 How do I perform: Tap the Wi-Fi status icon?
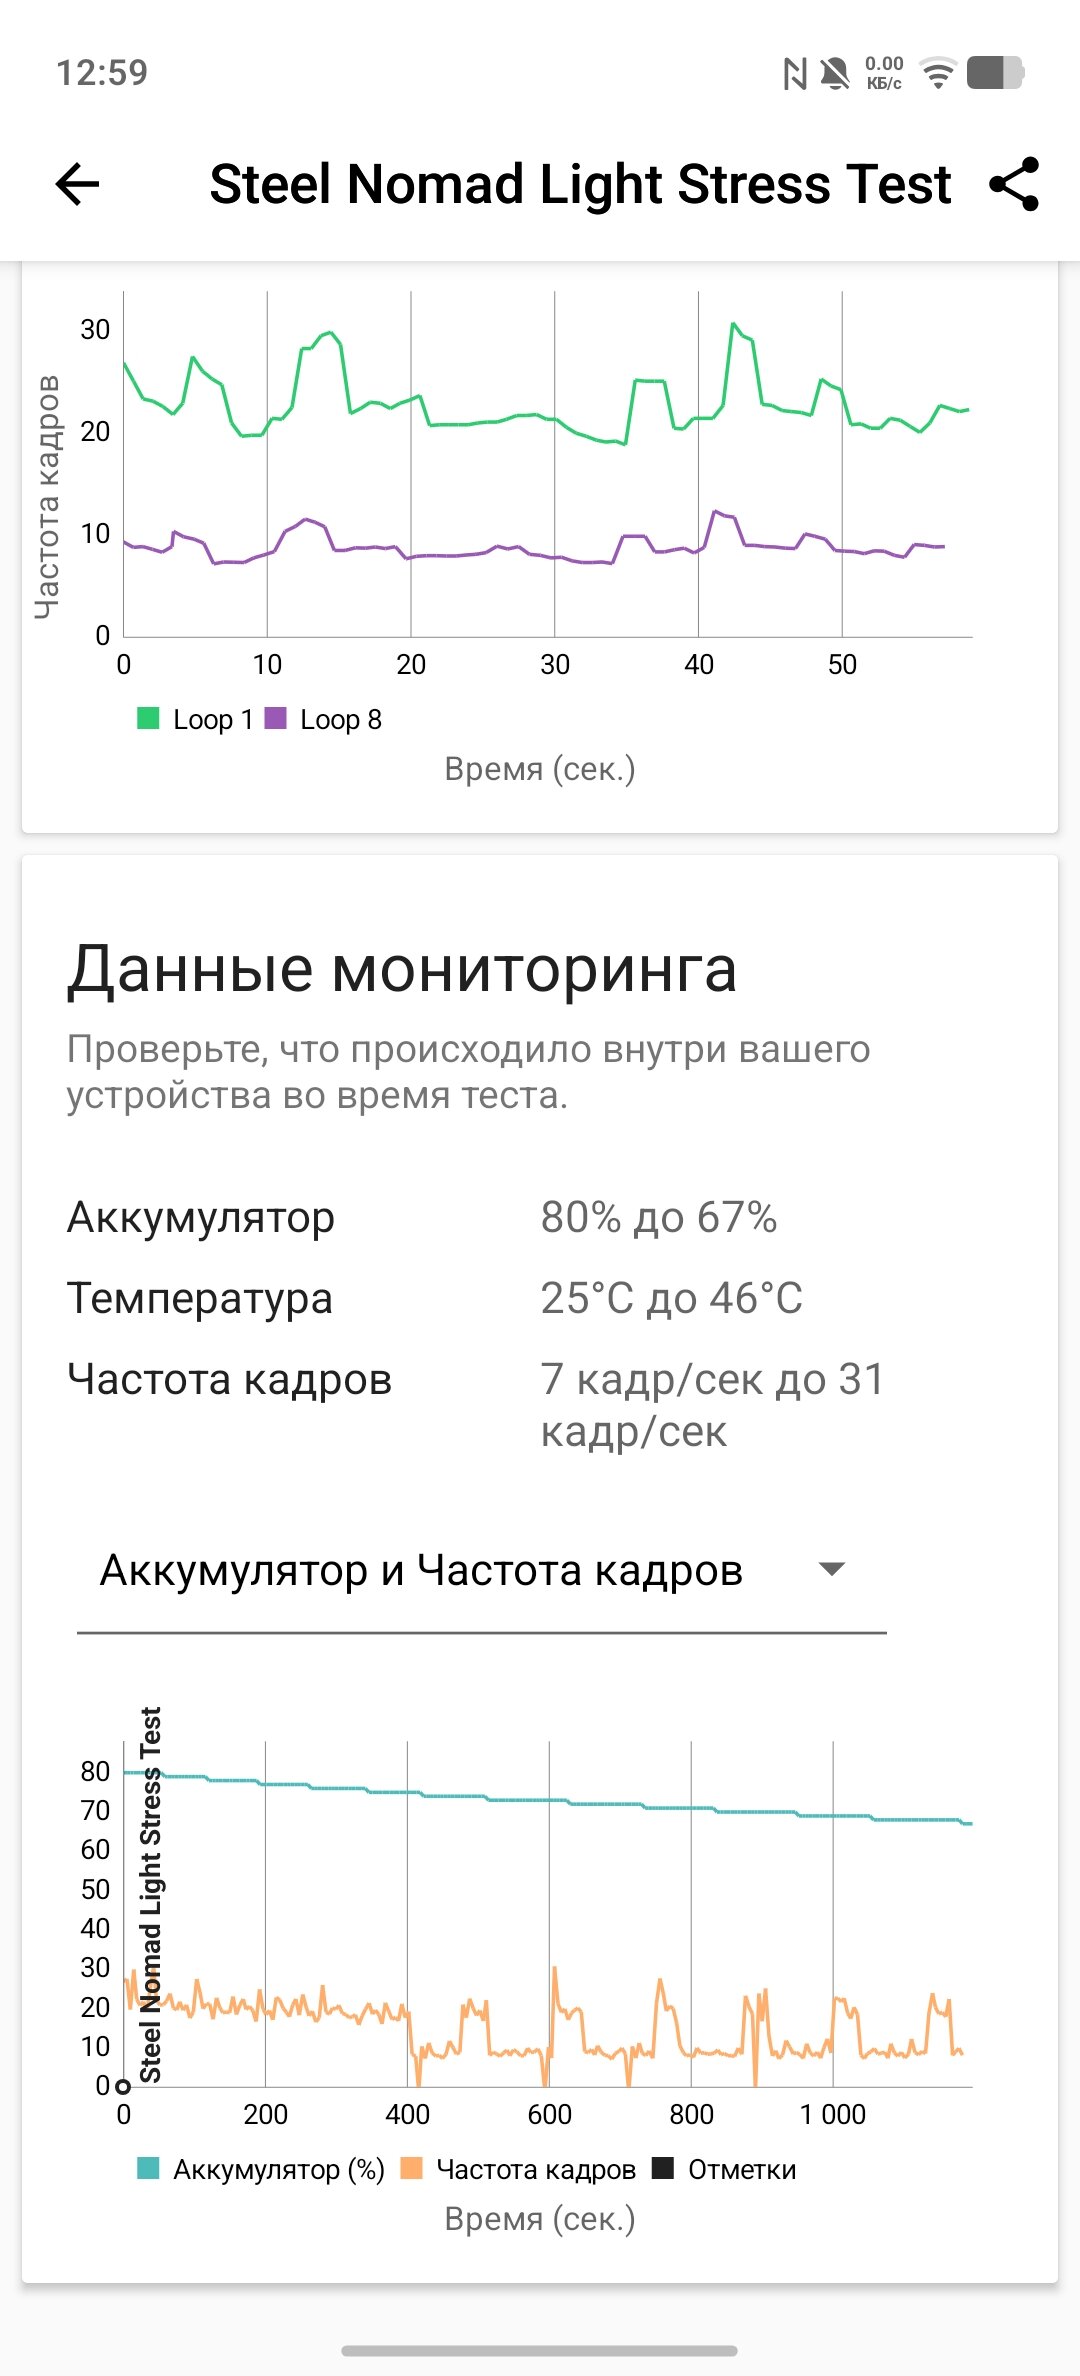[x=937, y=73]
